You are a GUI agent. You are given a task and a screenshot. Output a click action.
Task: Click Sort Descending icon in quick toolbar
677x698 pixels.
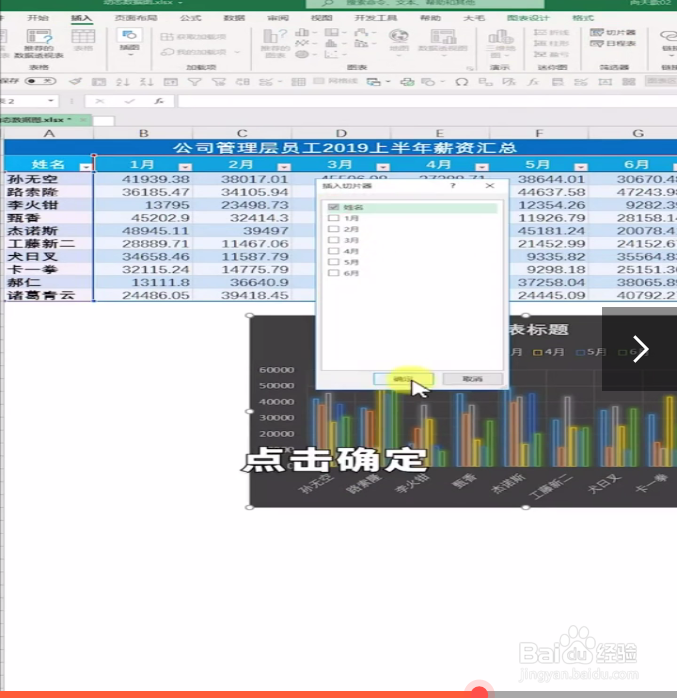point(146,81)
